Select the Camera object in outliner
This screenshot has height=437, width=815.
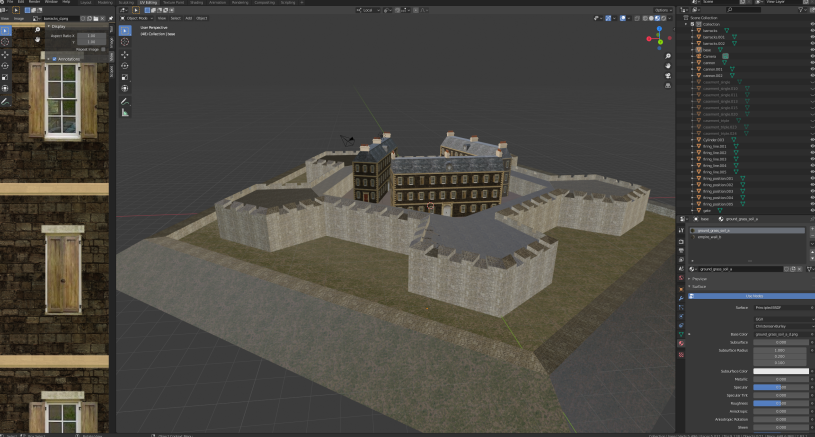point(709,56)
